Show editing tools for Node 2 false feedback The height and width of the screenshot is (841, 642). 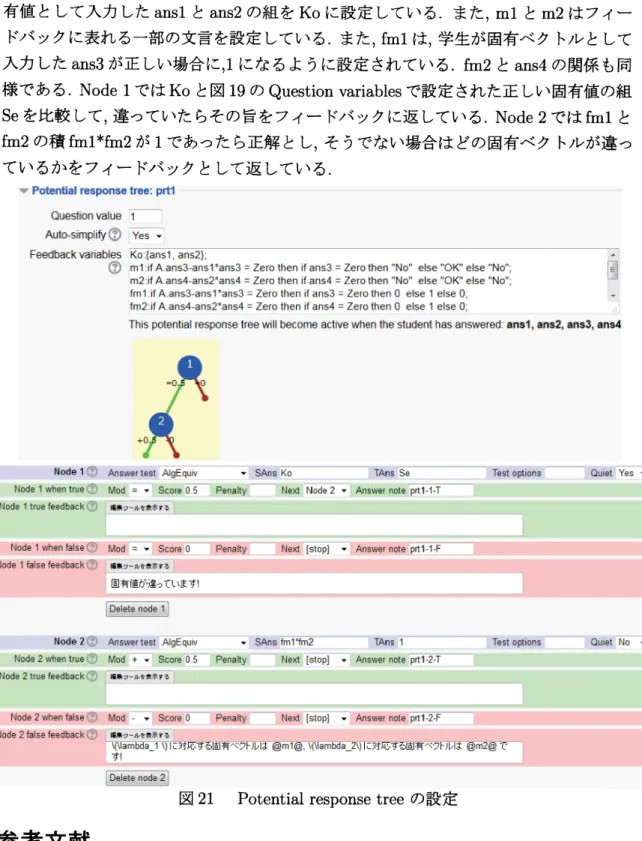coord(139,735)
